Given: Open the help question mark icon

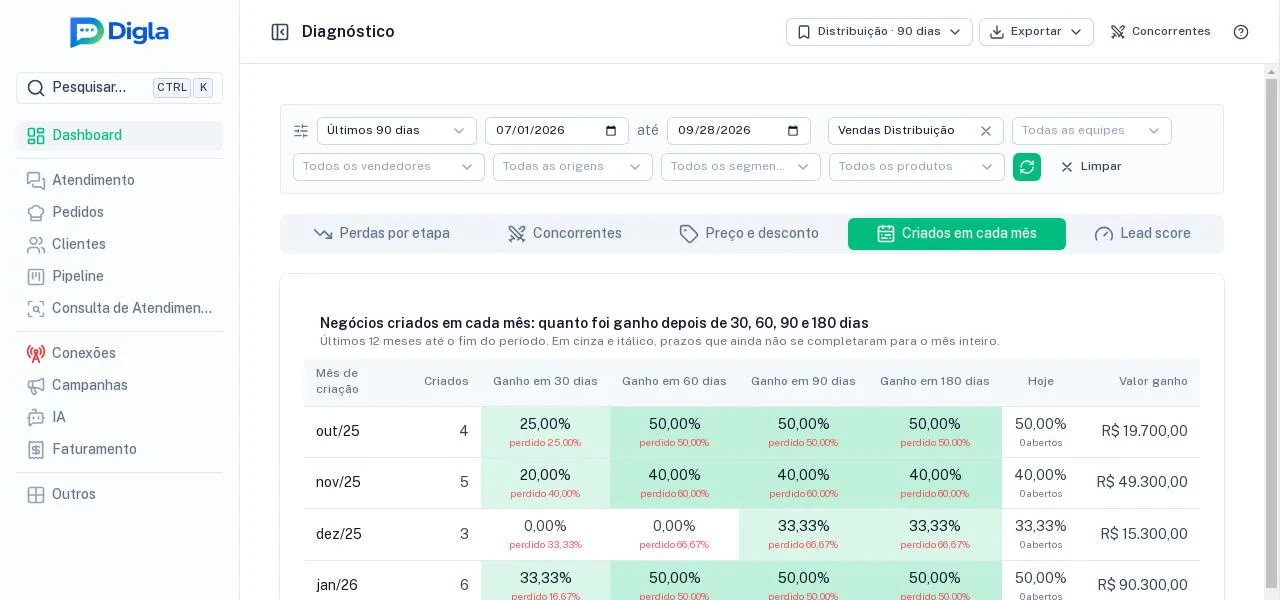Looking at the screenshot, I should (1241, 32).
